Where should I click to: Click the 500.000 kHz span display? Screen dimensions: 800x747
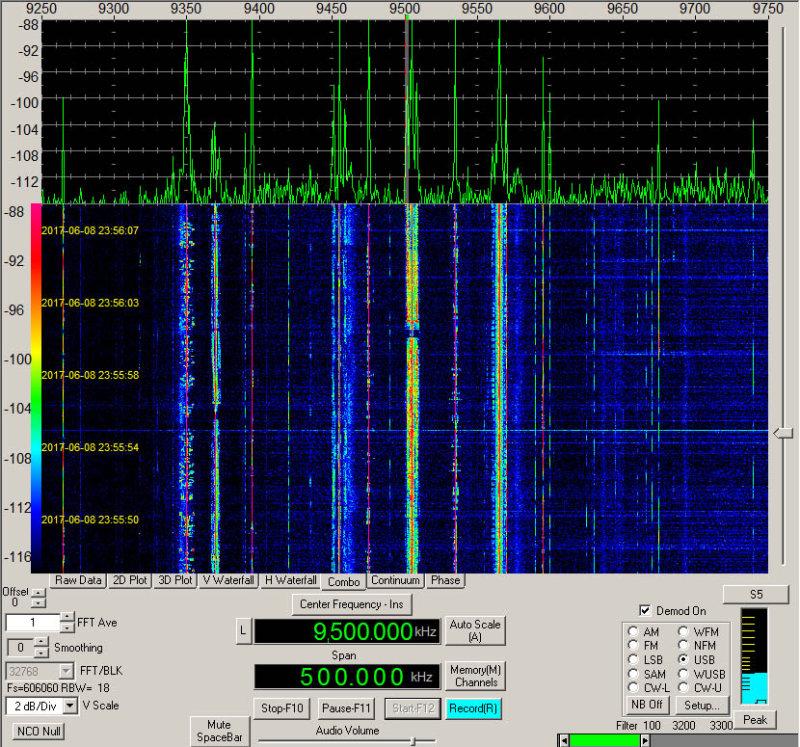coord(347,677)
